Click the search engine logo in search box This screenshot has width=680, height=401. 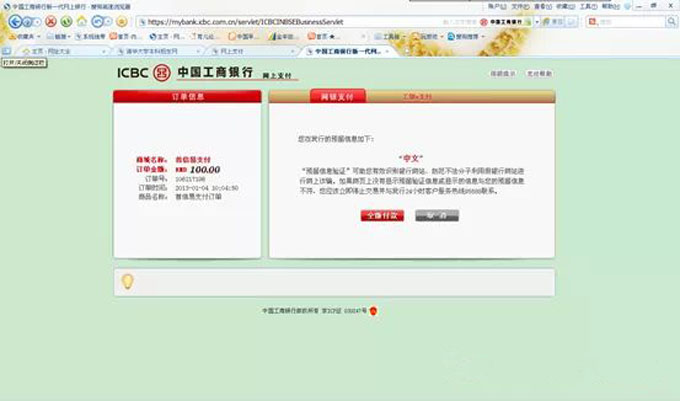click(592, 21)
